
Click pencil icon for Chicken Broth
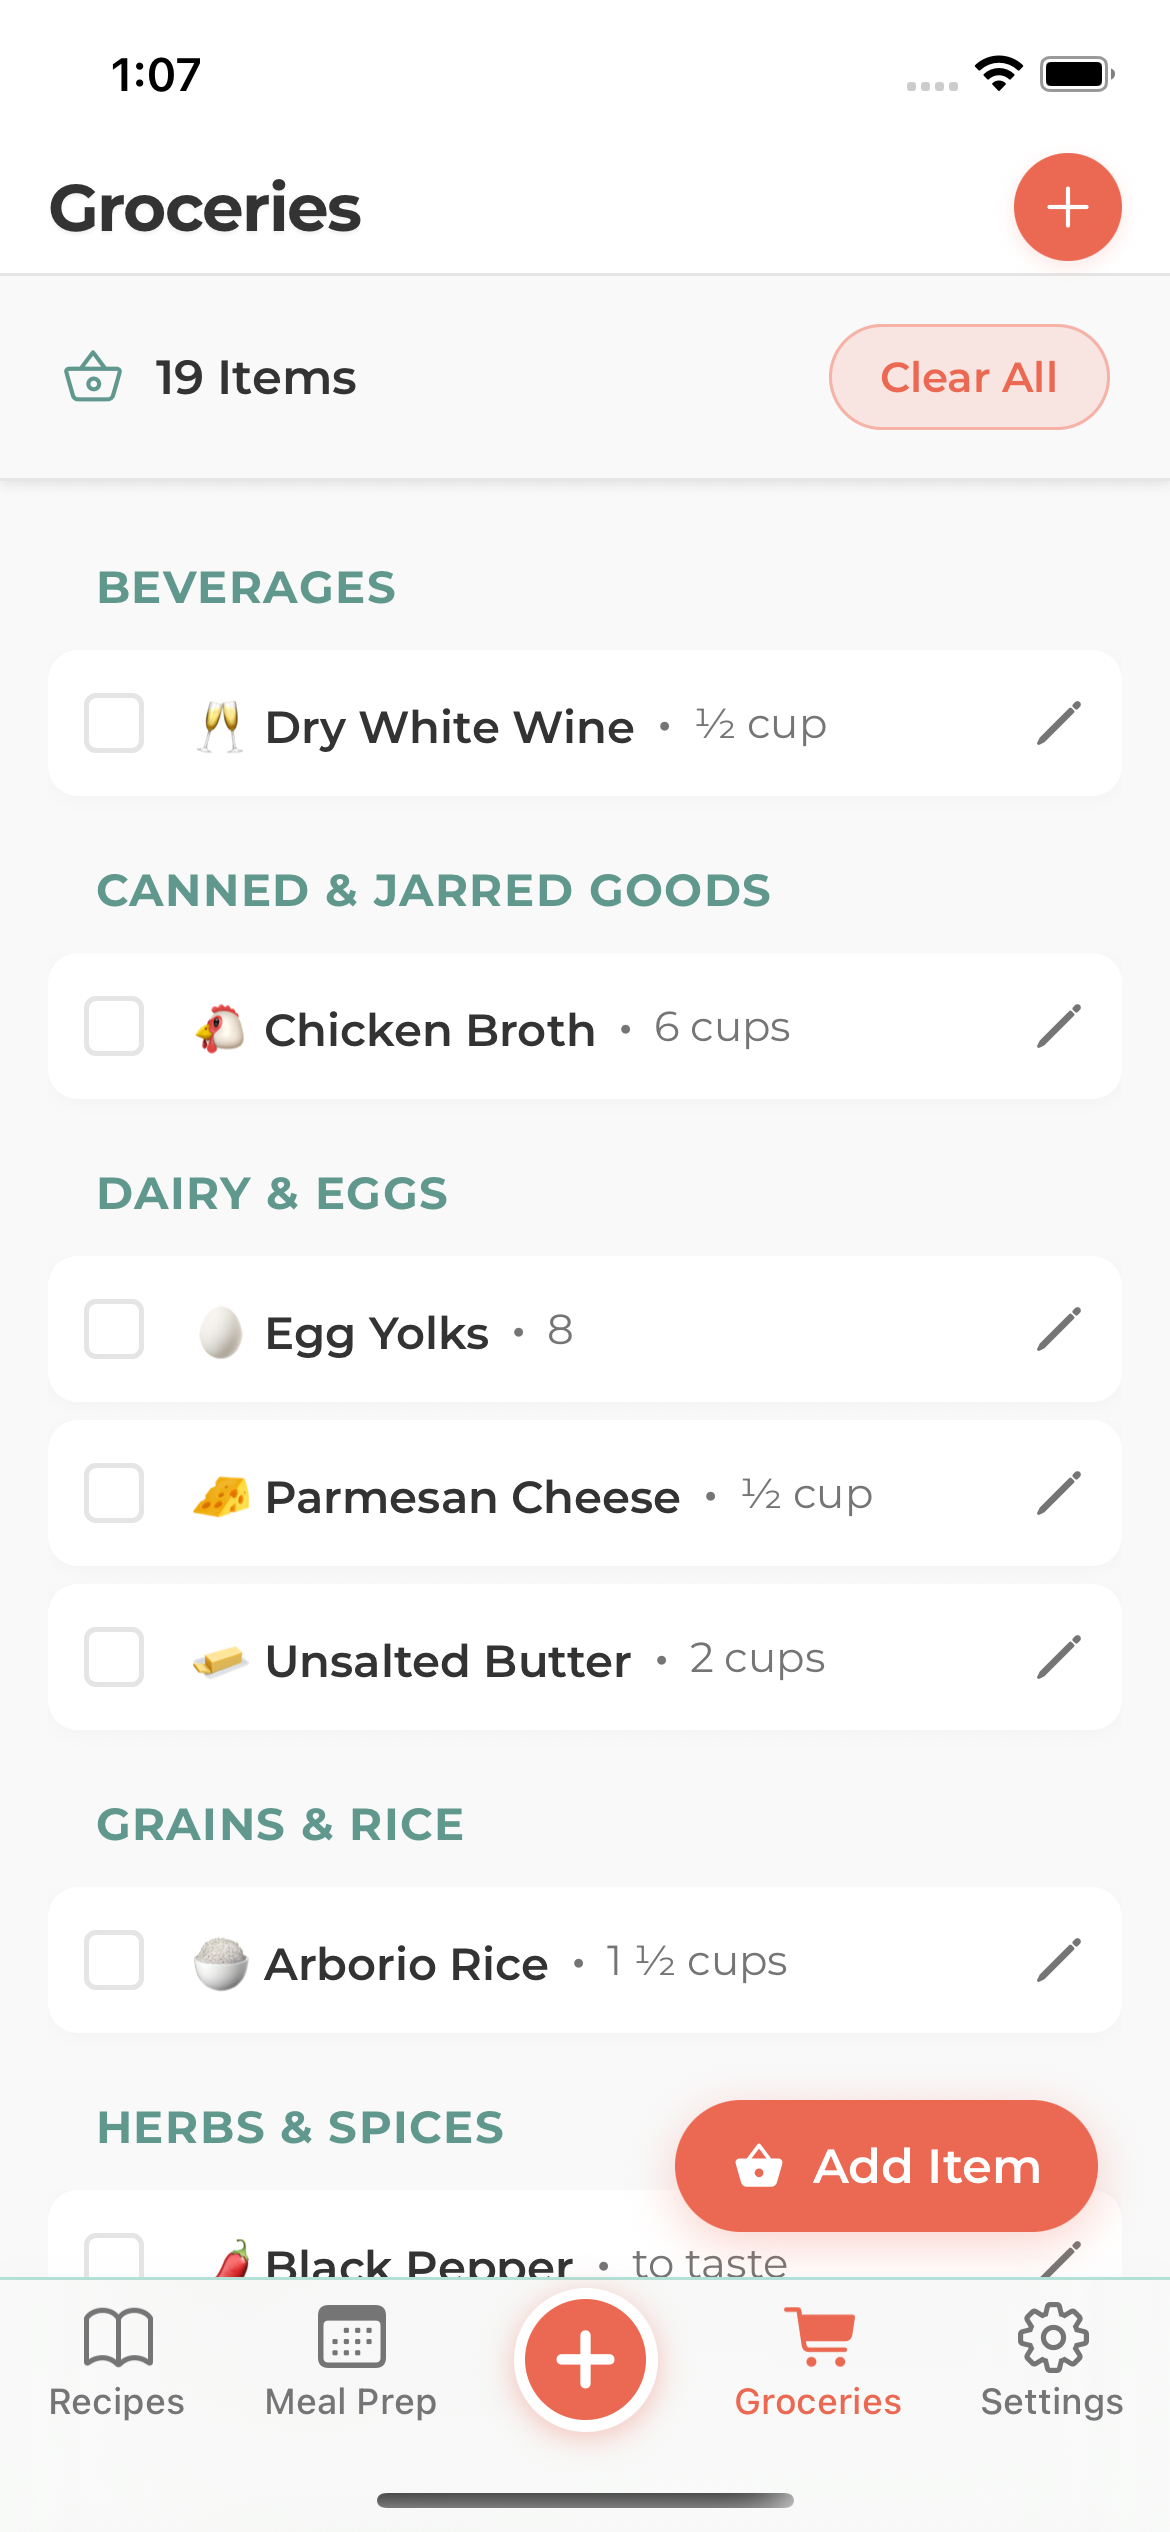1059,1026
